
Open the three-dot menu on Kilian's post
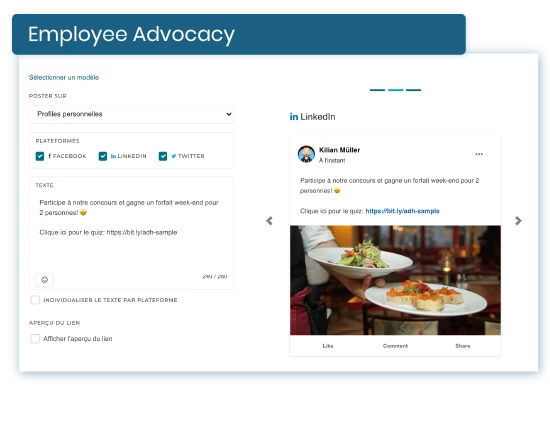pos(479,154)
